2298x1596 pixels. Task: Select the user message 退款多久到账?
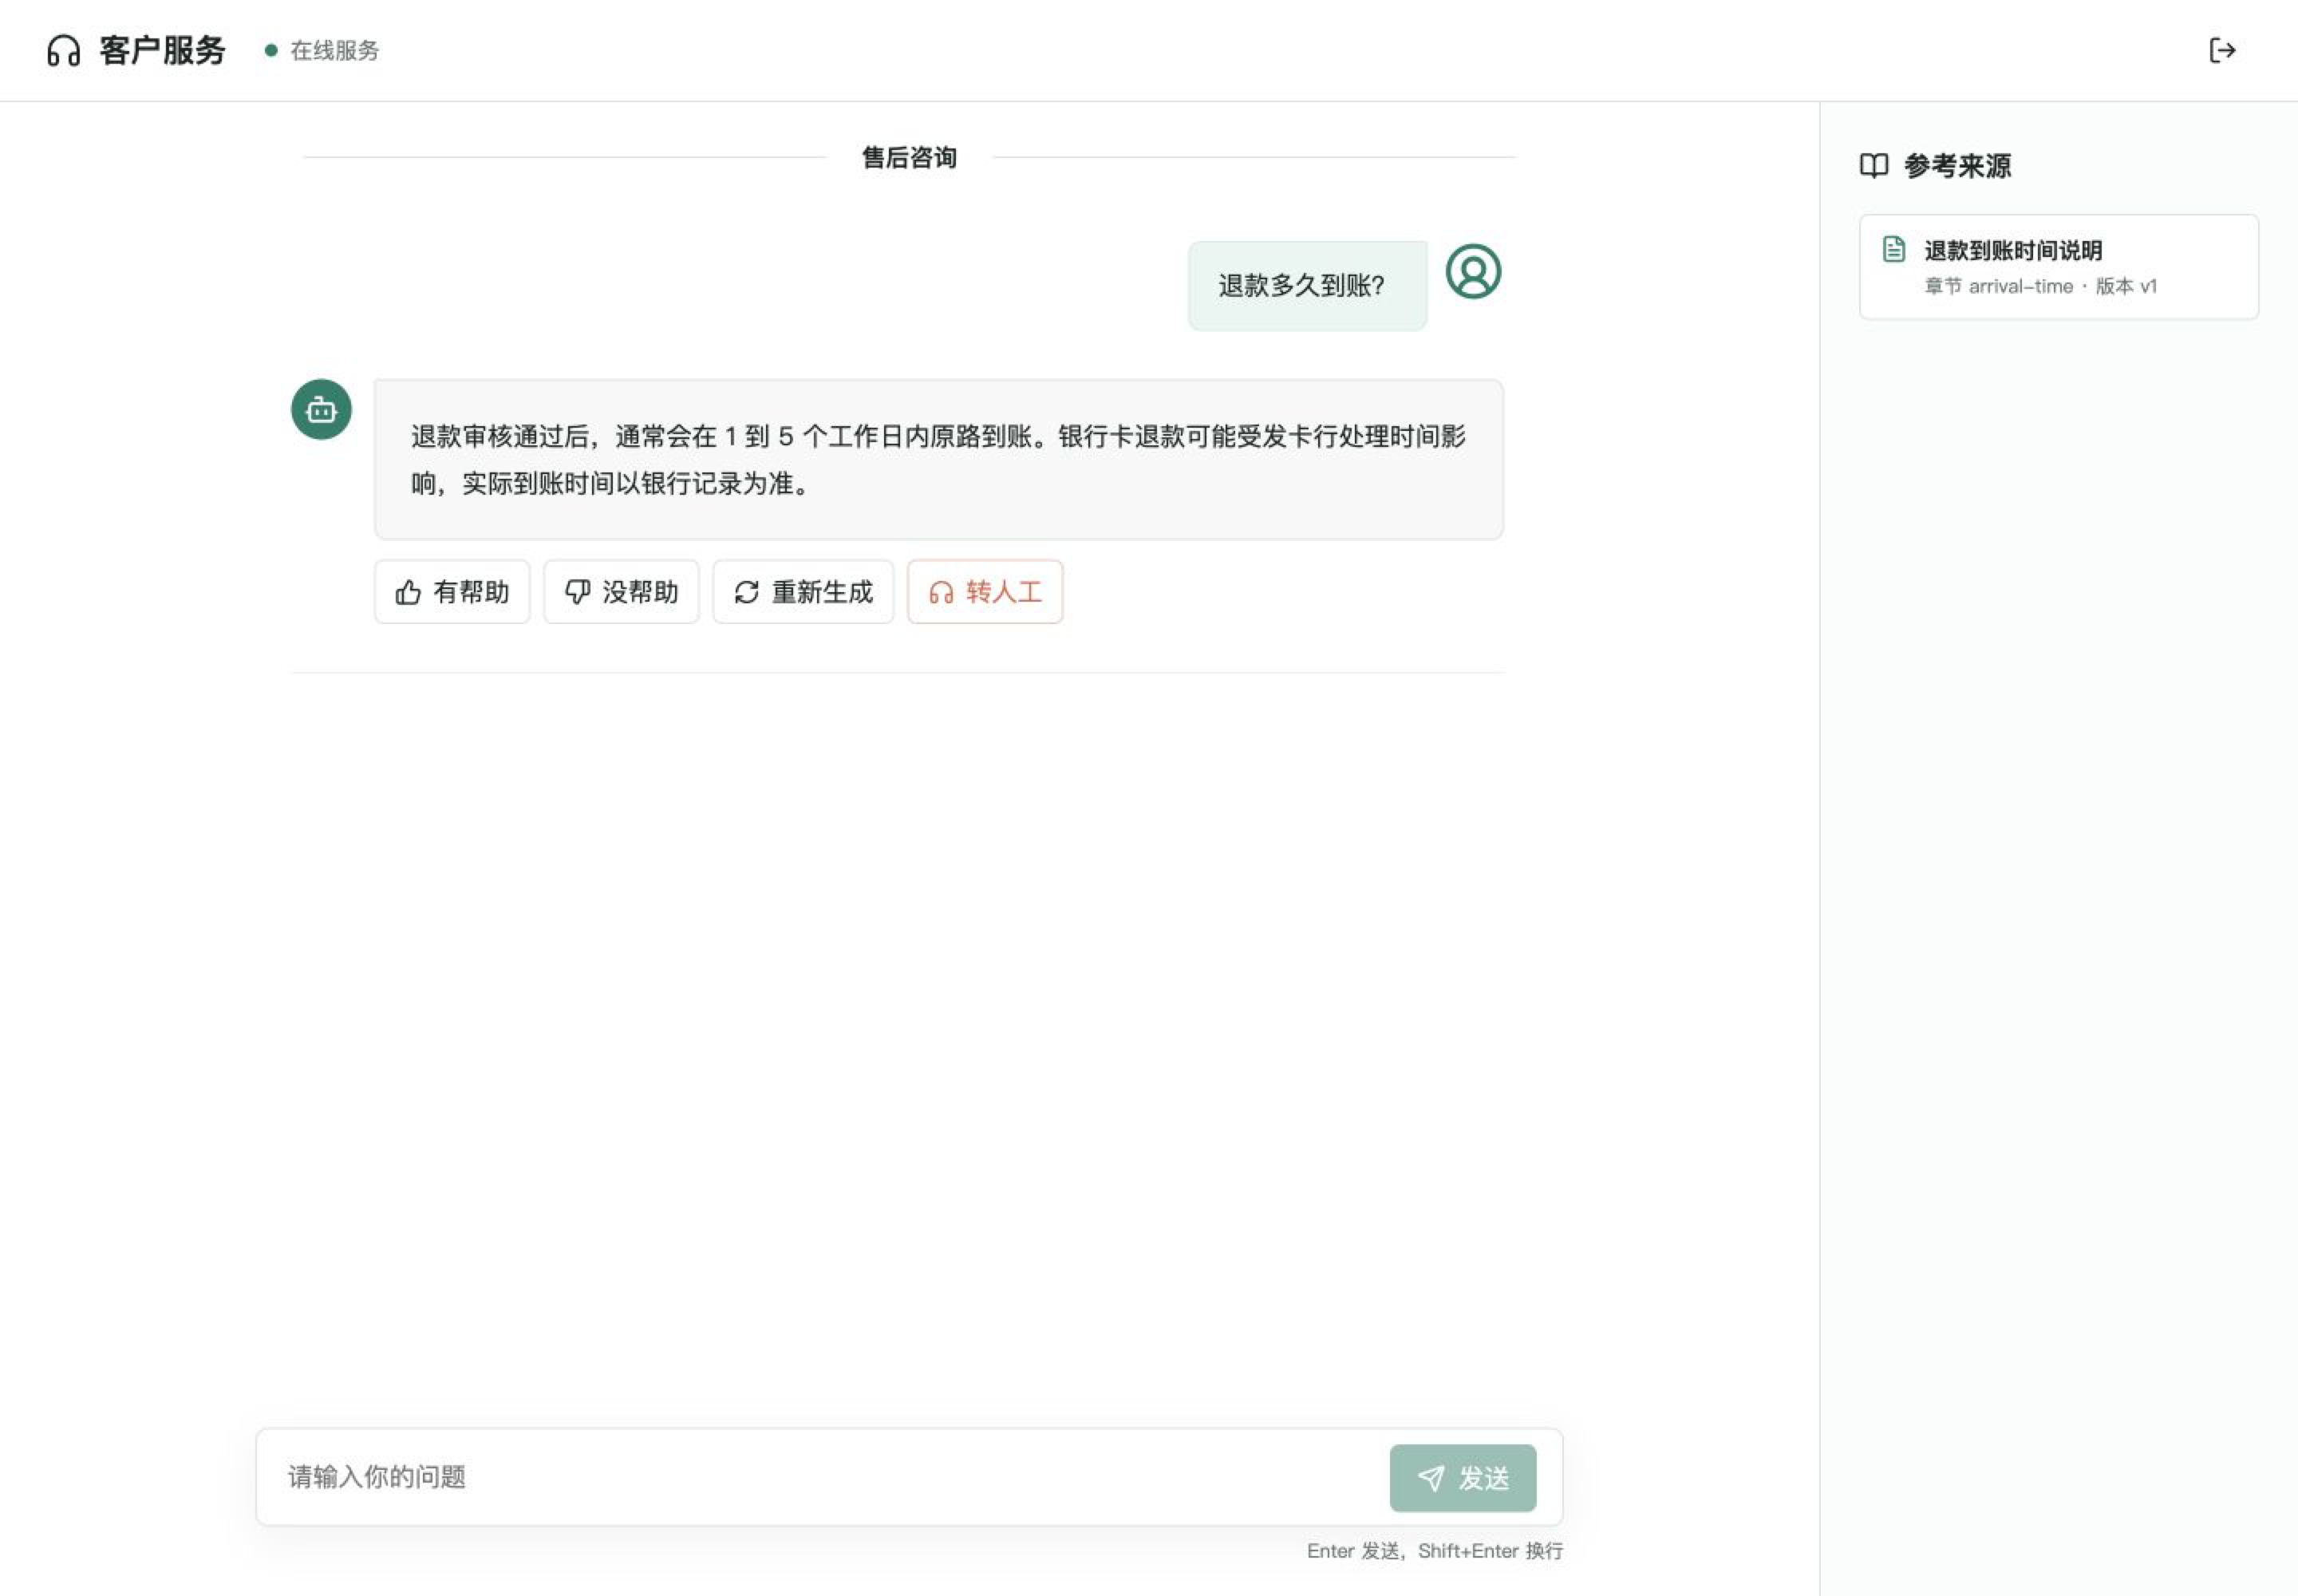pyautogui.click(x=1308, y=286)
